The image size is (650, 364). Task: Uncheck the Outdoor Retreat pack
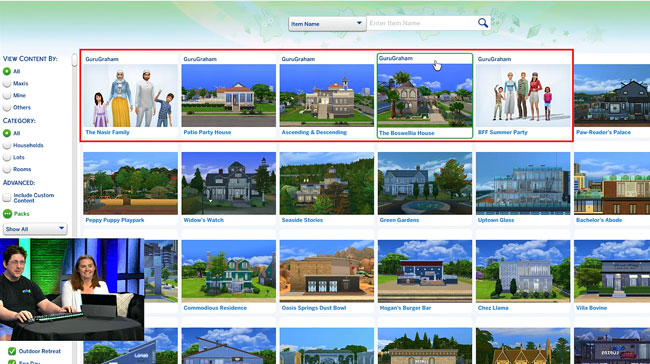pos(12,351)
